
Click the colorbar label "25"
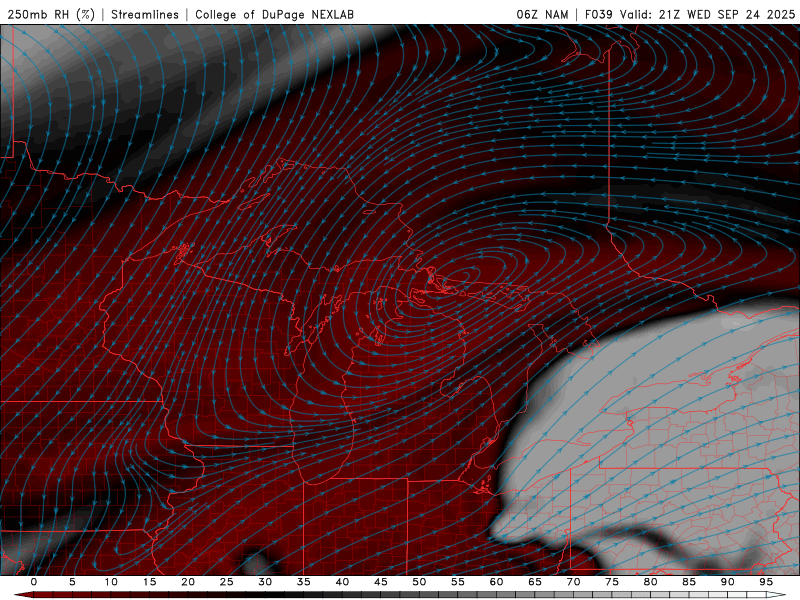[x=227, y=582]
